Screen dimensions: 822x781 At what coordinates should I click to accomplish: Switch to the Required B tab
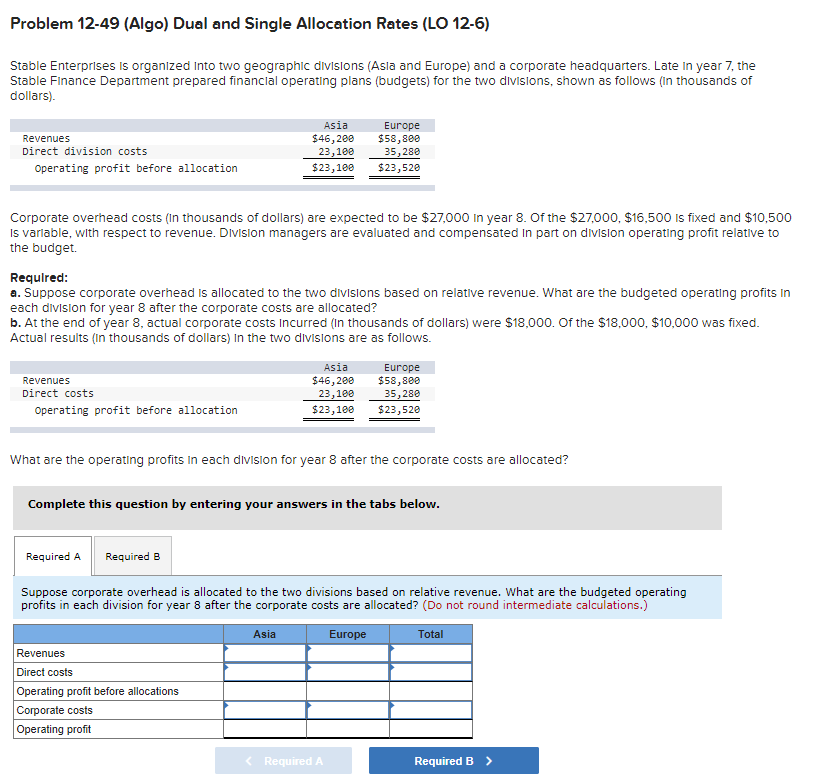click(x=133, y=556)
